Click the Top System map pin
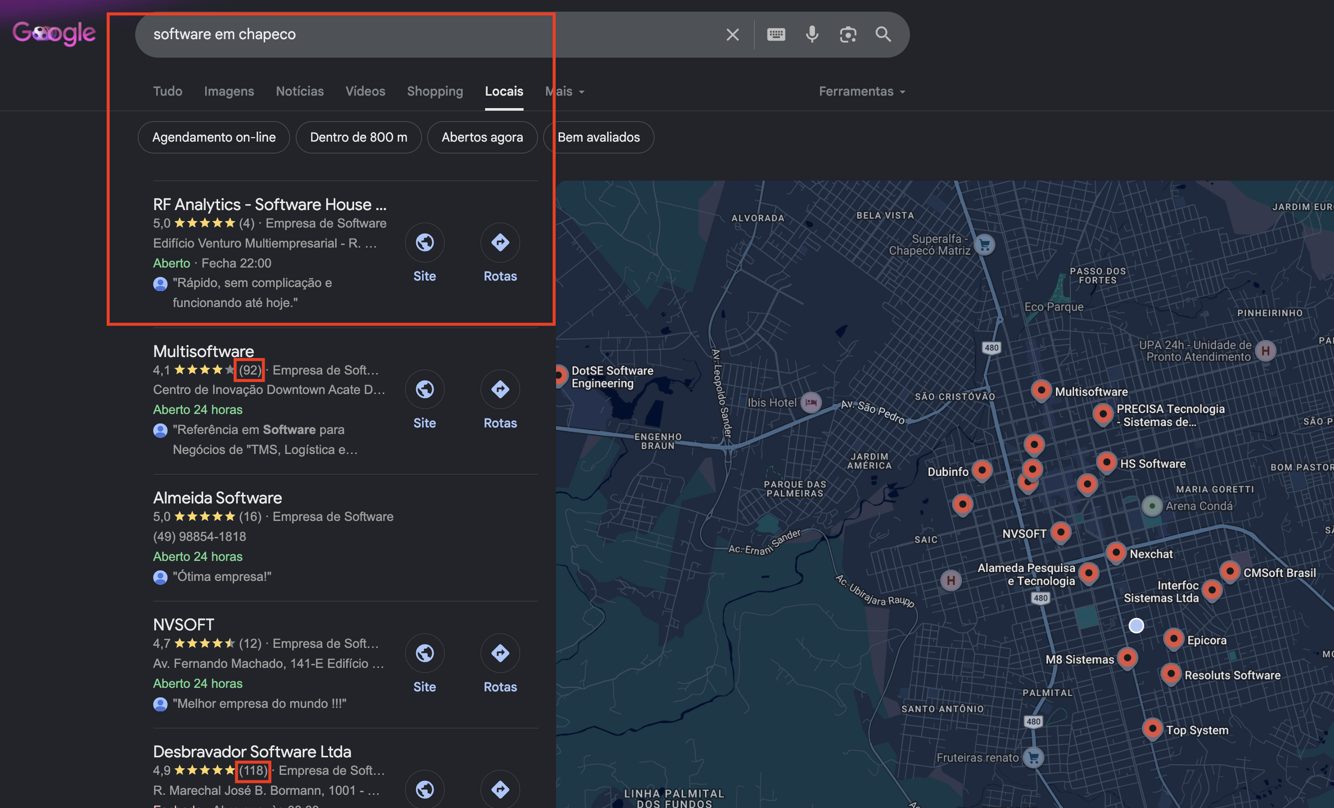 (1153, 729)
